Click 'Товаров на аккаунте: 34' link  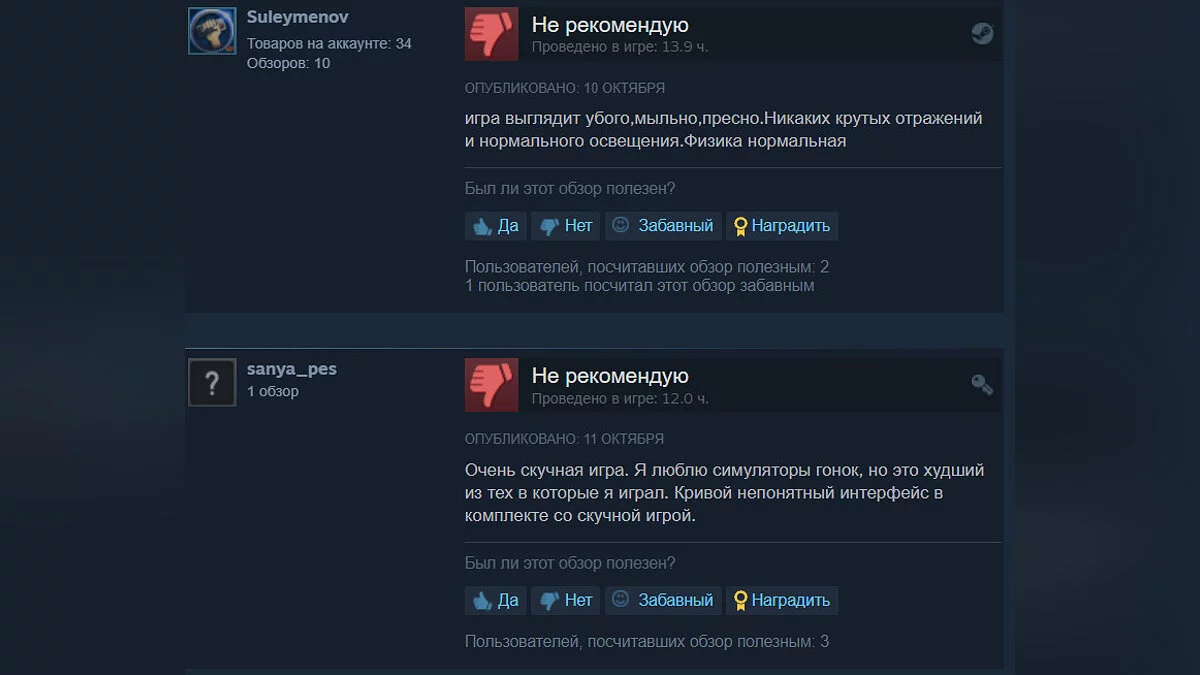329,44
